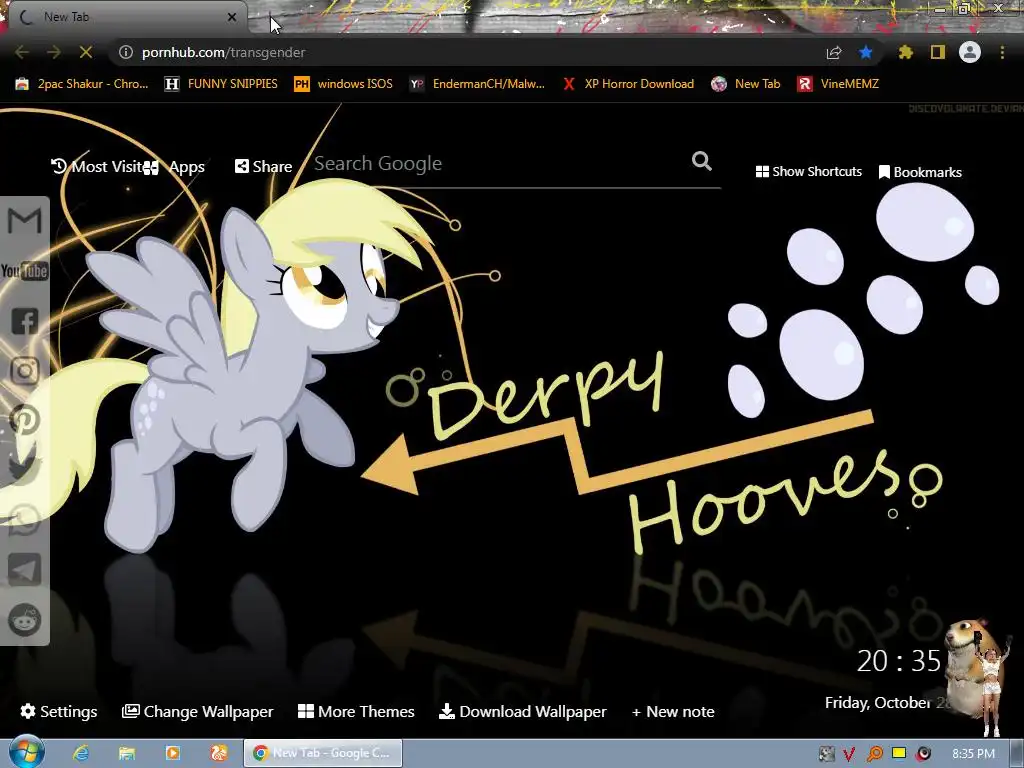
Task: Open the 2pac Shakur bookmark
Action: pyautogui.click(x=82, y=84)
